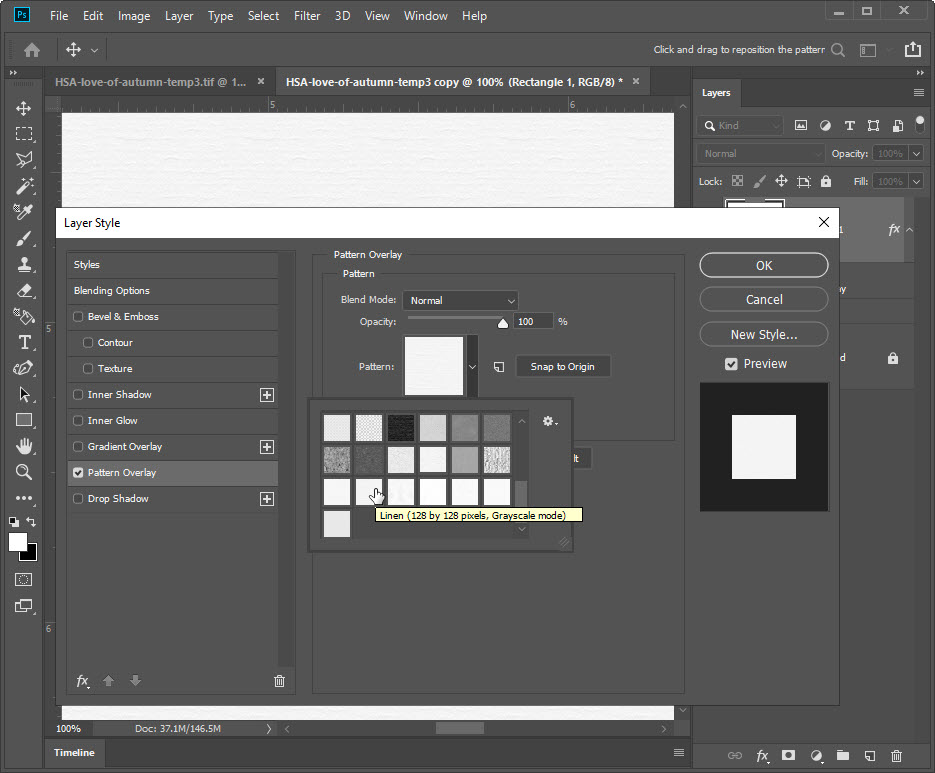The width and height of the screenshot is (935, 773).
Task: Pick the Magic Wand tool
Action: 23,186
